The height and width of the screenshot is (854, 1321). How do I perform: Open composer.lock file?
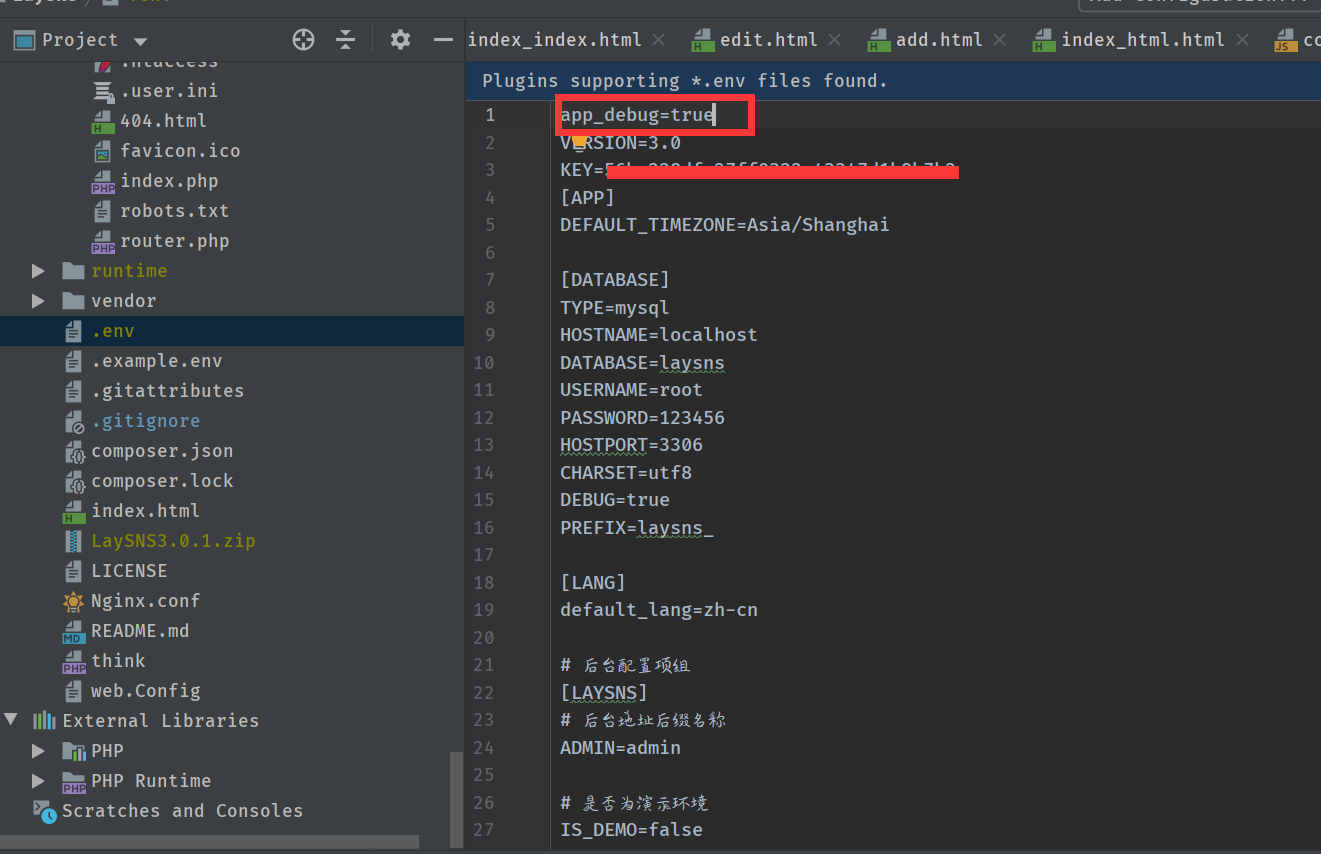click(x=162, y=481)
